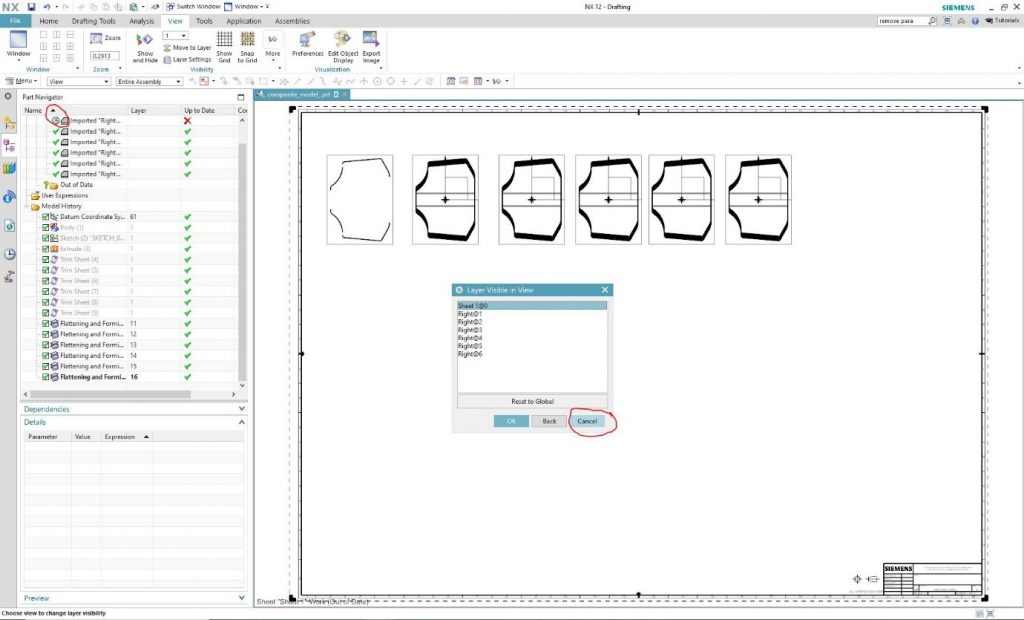Switch to the Drafting Tools tab
Screen dimensions: 1024x620
(93, 21)
